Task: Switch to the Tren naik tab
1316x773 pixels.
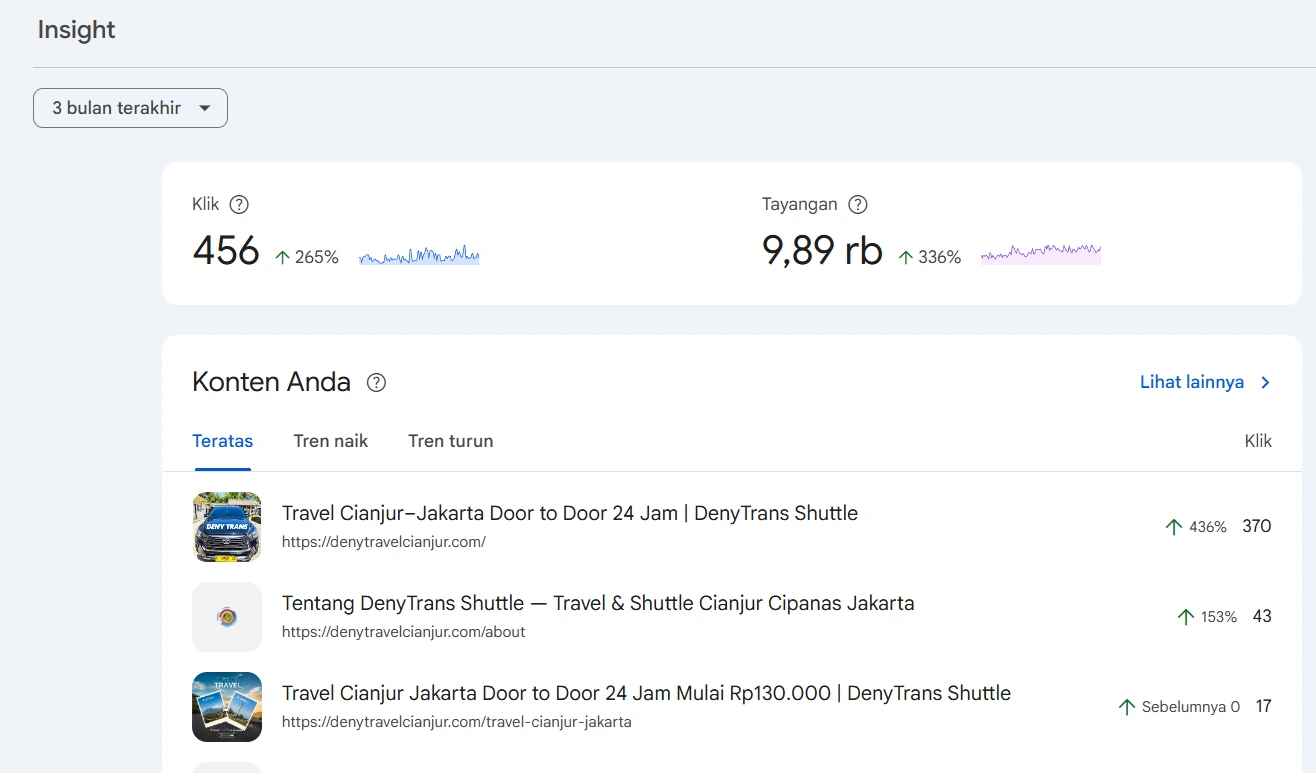Action: (331, 441)
